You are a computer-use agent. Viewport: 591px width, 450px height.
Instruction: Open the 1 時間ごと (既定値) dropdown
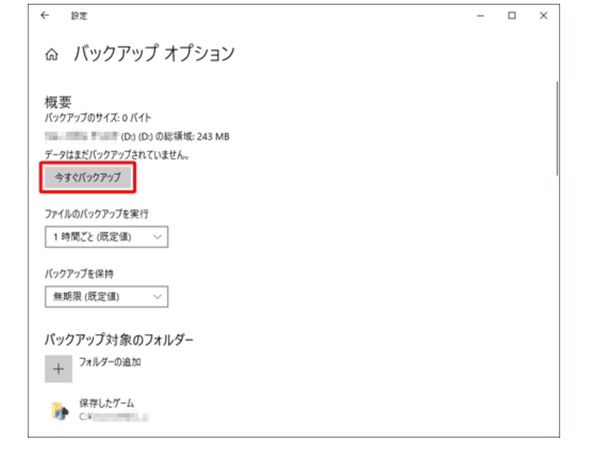pos(106,237)
